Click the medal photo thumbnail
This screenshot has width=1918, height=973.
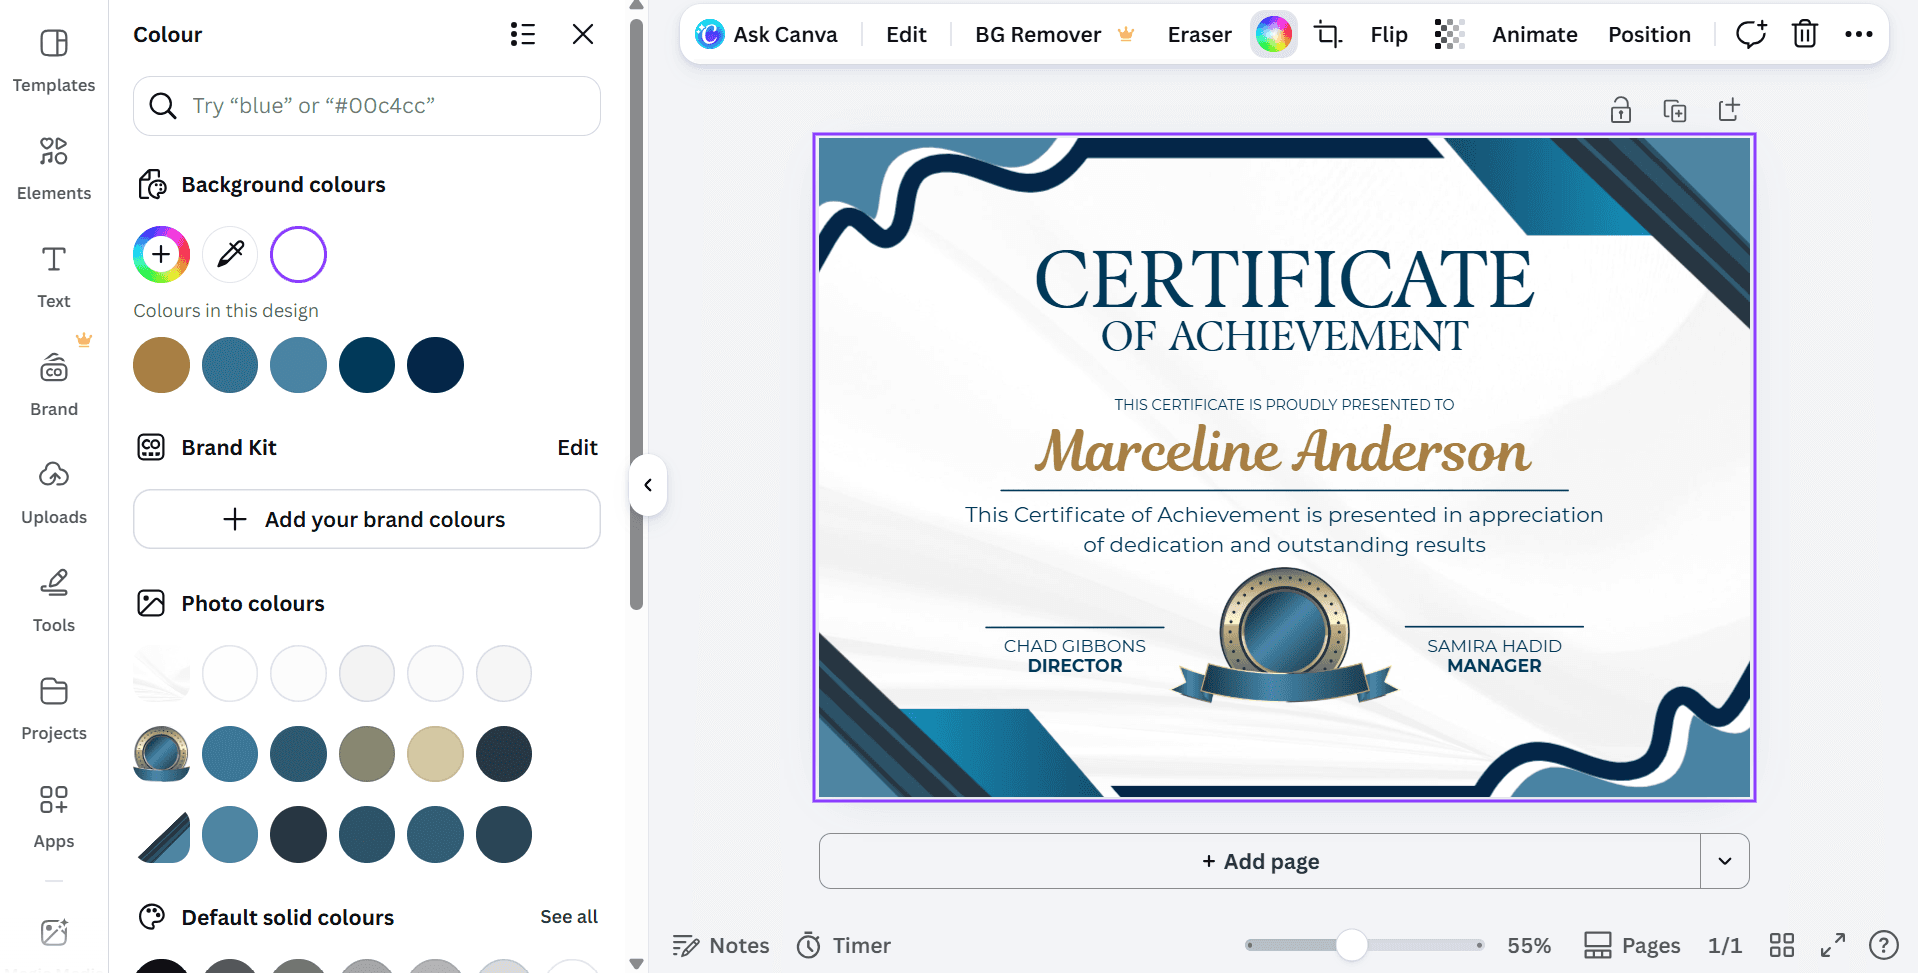coord(161,754)
